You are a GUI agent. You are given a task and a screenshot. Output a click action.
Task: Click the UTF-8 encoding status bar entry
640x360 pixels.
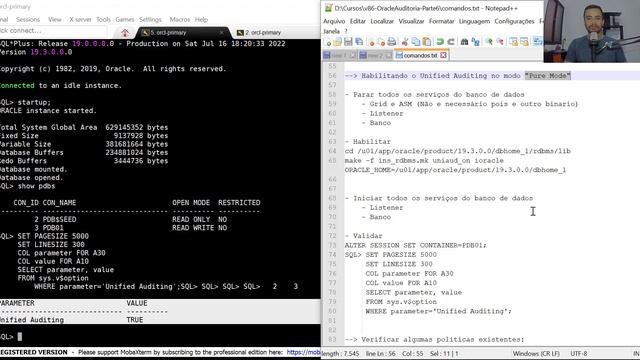[x=578, y=353]
